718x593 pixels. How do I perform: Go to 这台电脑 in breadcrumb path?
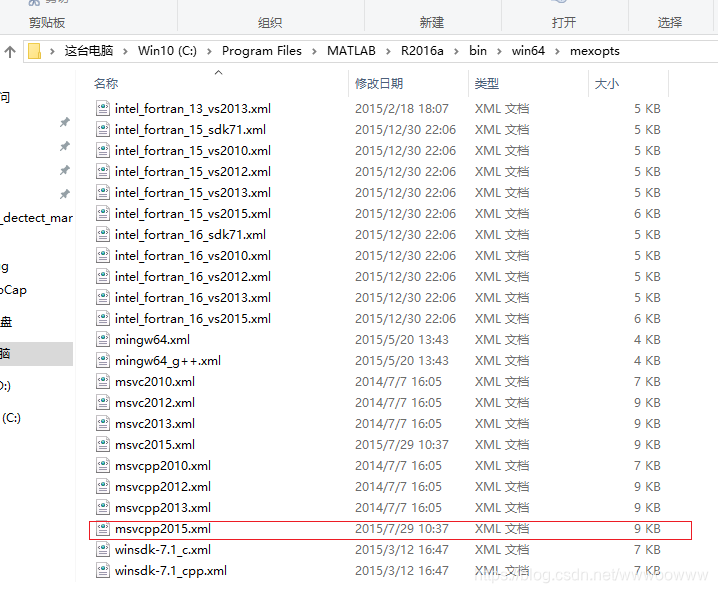click(x=89, y=51)
